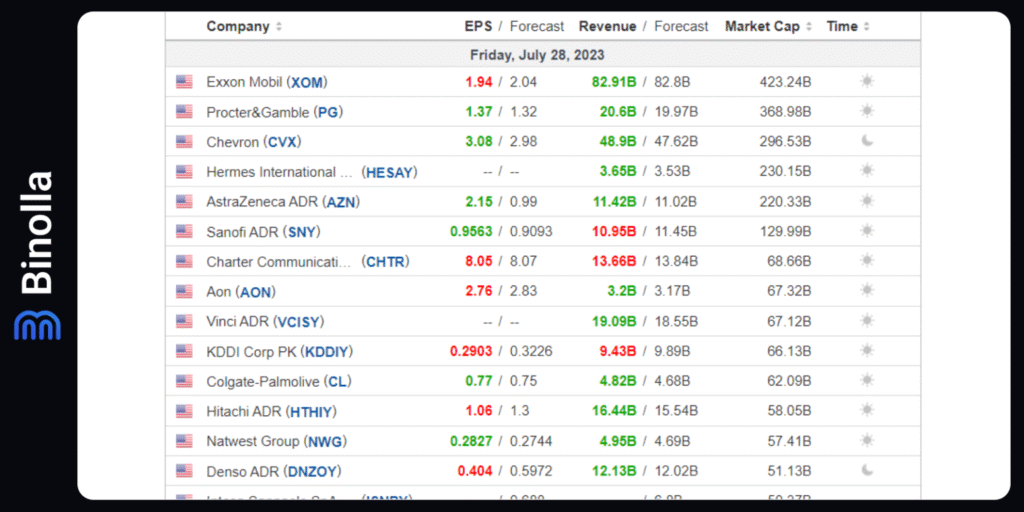Click the sun icon in Sanofi ADR row
The image size is (1024, 512).
867,231
